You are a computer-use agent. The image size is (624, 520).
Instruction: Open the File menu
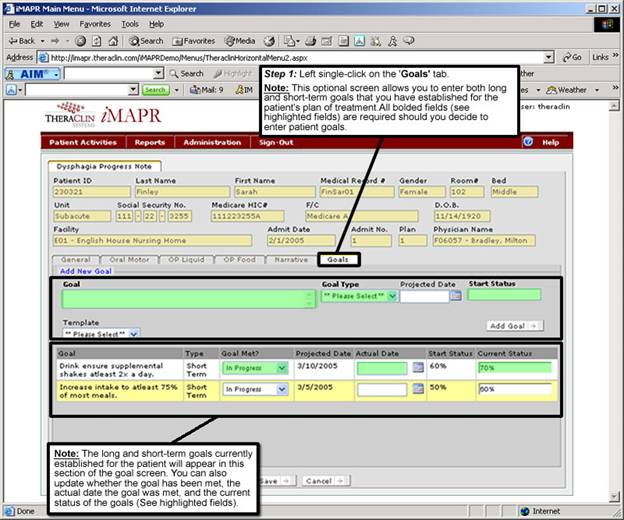point(14,24)
